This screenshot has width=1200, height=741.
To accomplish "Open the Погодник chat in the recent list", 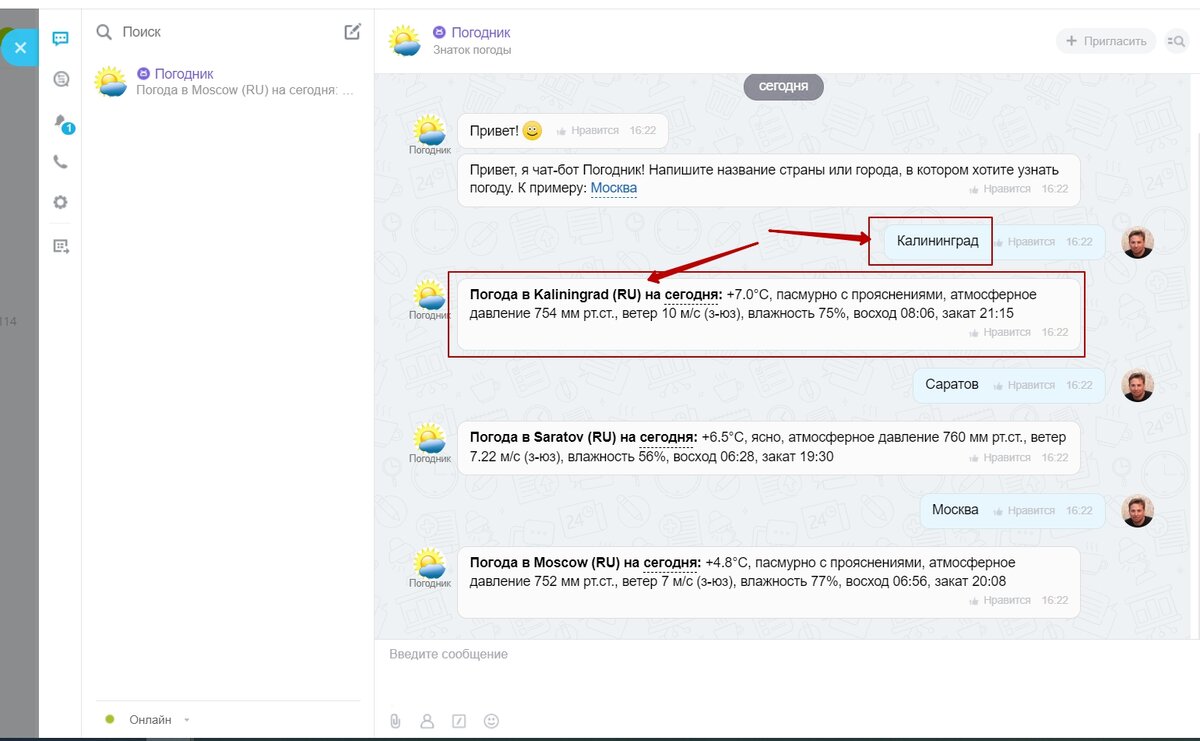I will 227,82.
